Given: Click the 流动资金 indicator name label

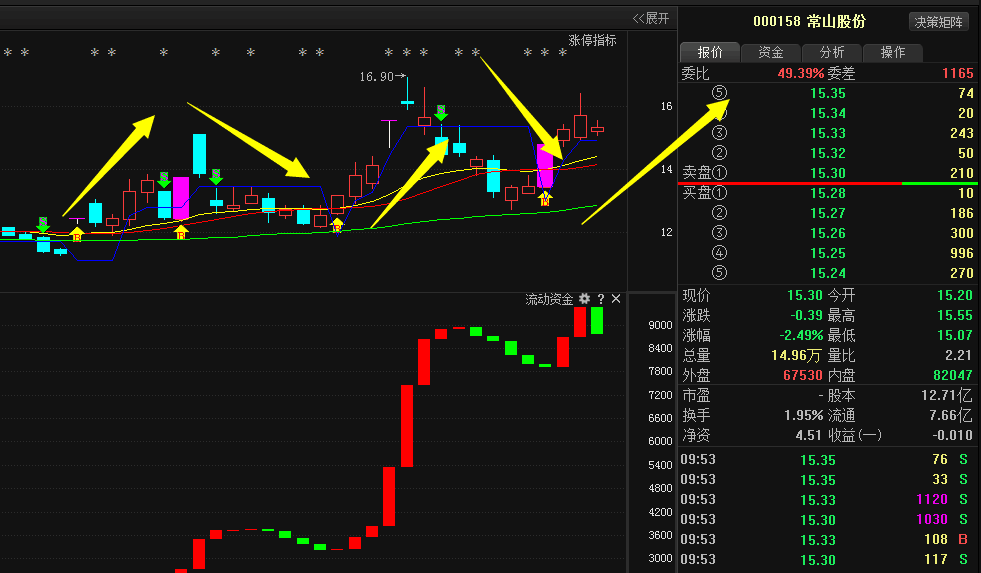Looking at the screenshot, I should [549, 299].
